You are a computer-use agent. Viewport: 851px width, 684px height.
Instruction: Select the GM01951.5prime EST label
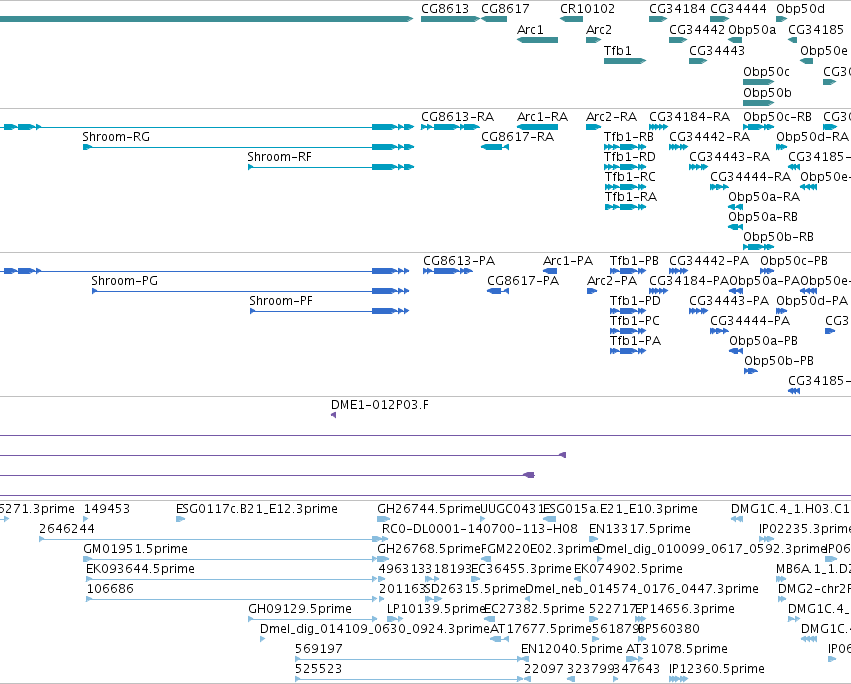pos(135,549)
